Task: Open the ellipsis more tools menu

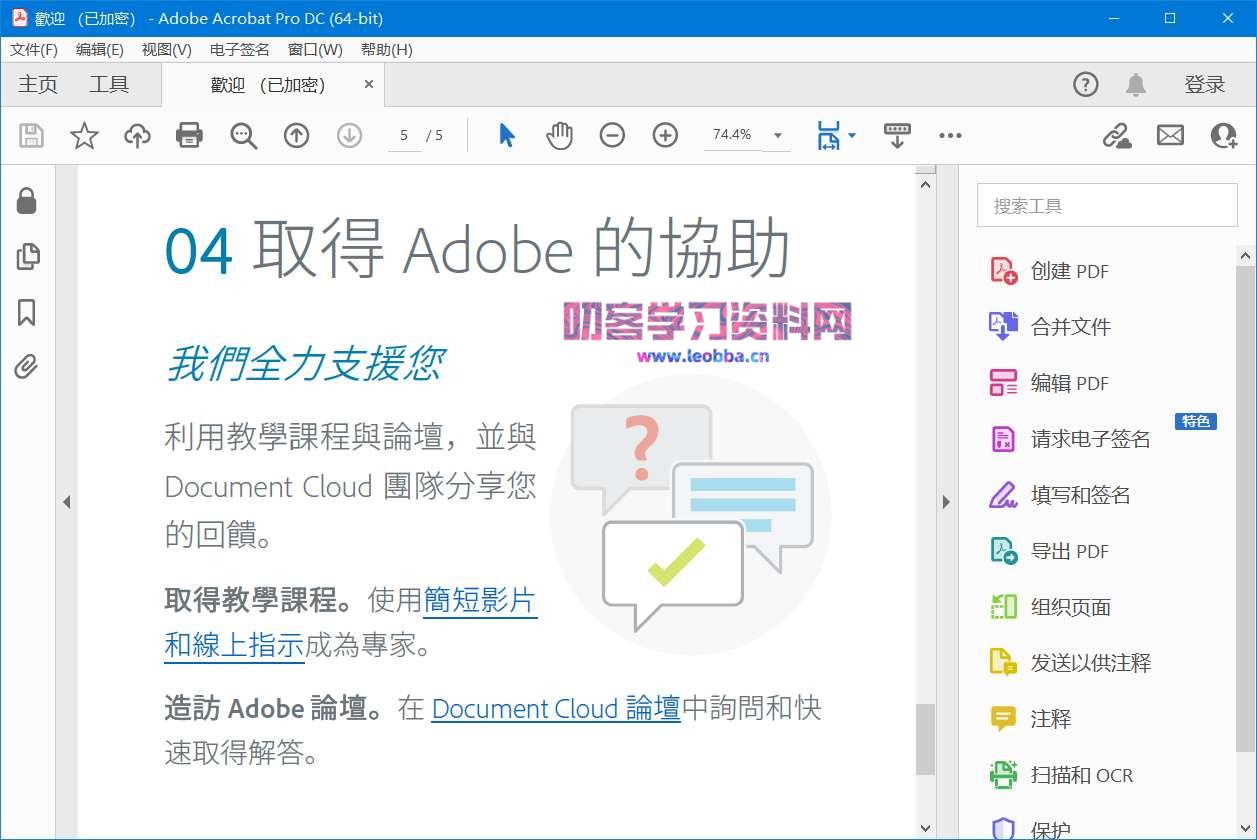Action: tap(950, 135)
